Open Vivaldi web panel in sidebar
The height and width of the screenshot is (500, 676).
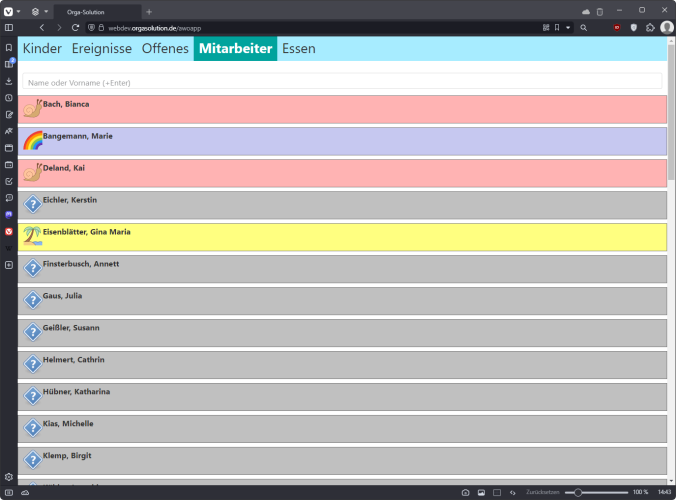9,231
